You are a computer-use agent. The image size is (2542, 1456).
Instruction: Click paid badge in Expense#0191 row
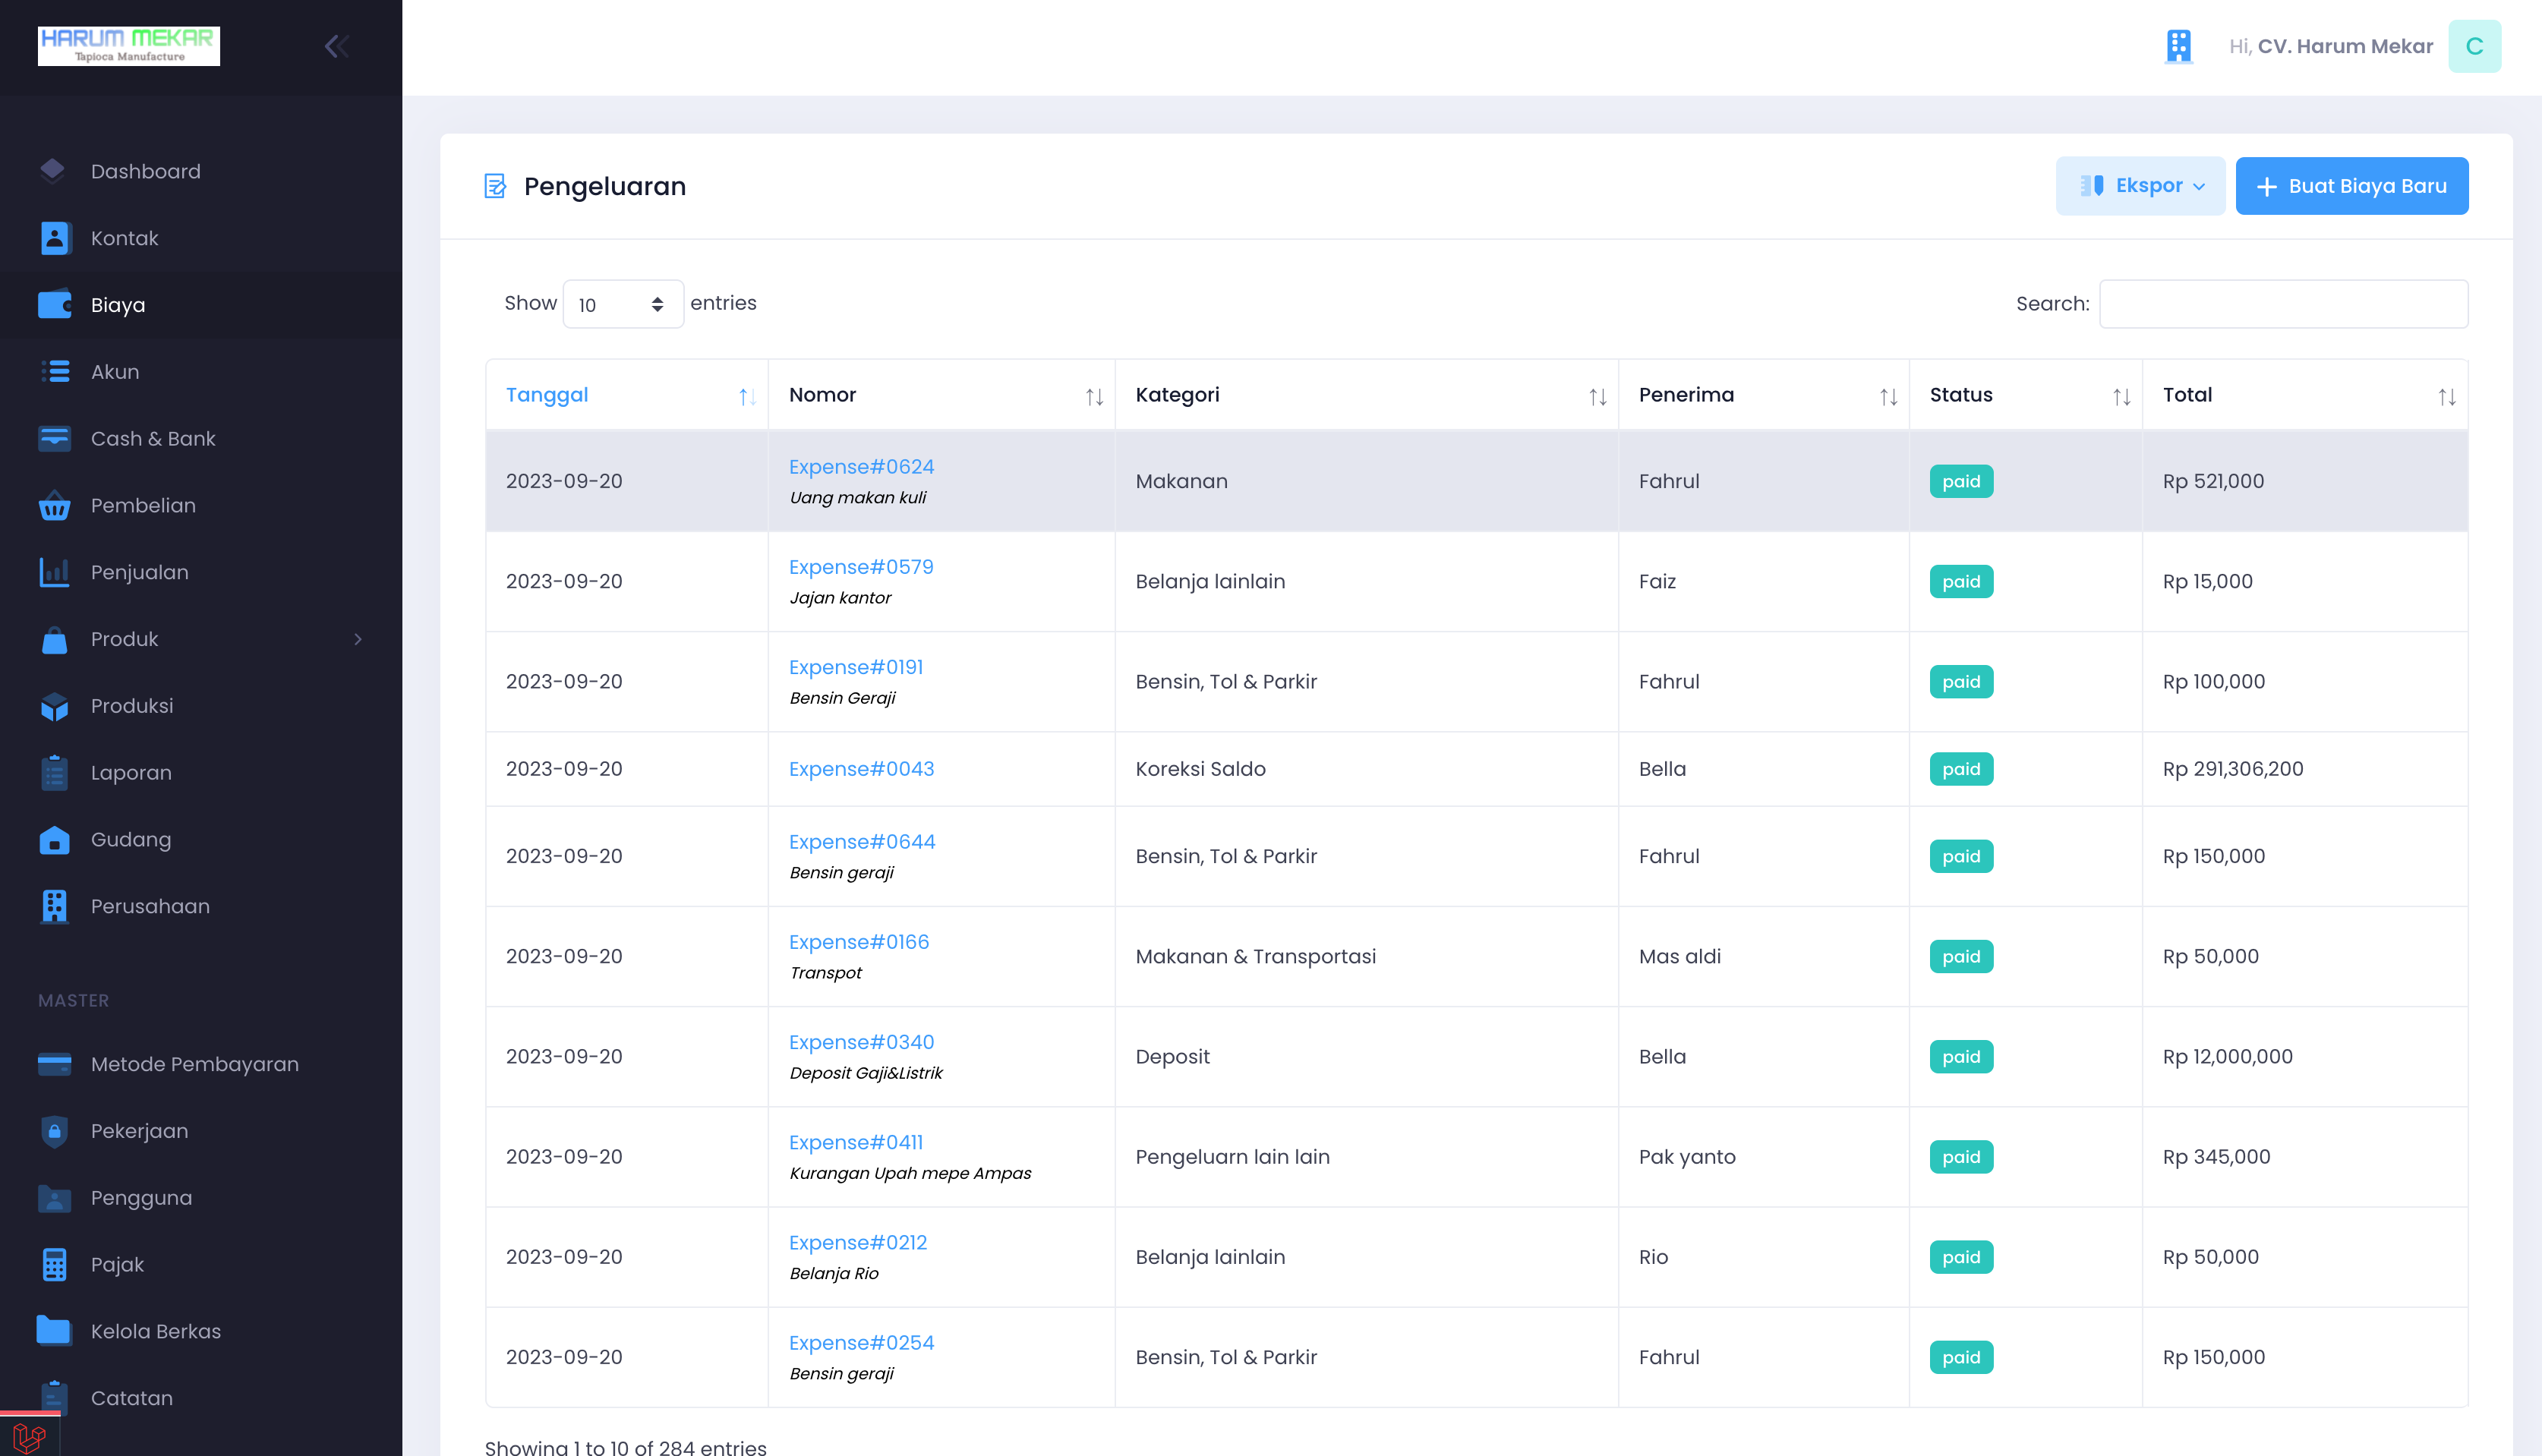(1961, 681)
